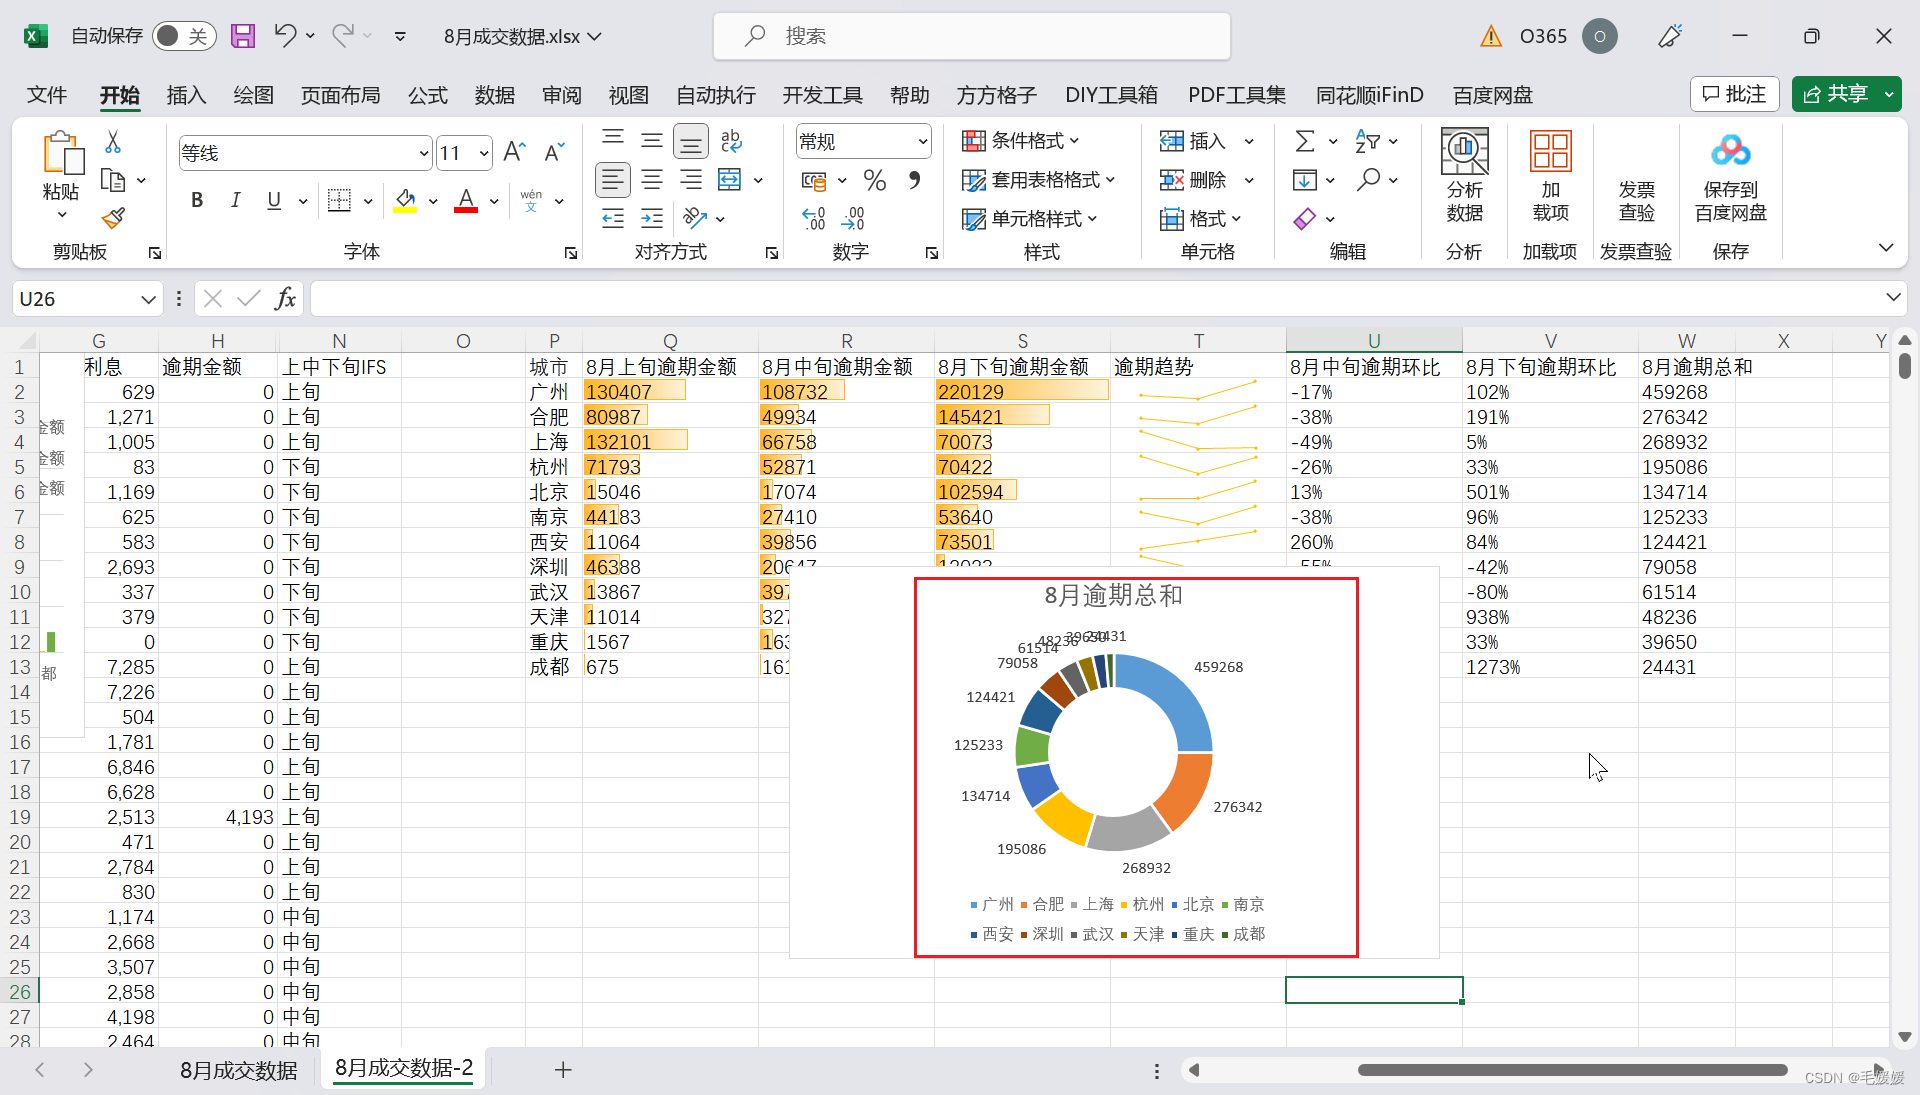Toggle Bold formatting
The image size is (1920, 1095).
tap(197, 200)
